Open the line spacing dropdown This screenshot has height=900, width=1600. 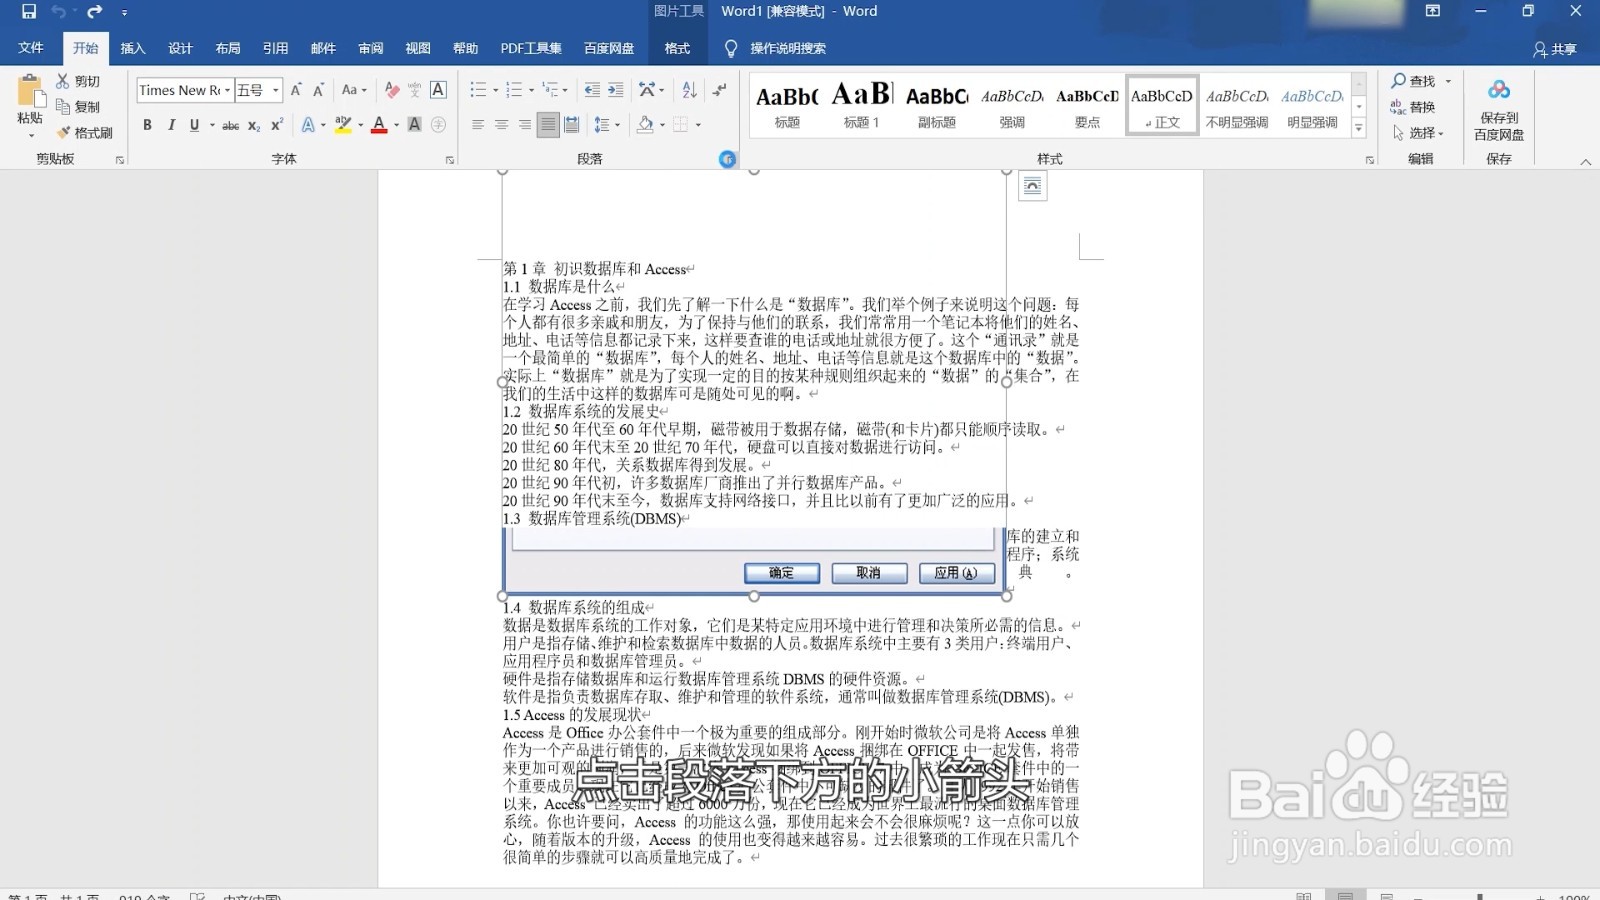[x=607, y=125]
